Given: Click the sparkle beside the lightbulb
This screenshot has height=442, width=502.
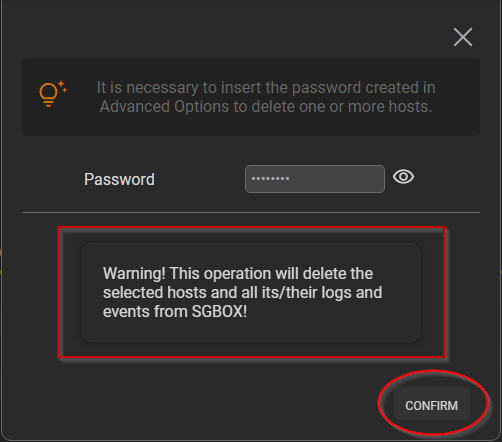Looking at the screenshot, I should coord(62,86).
